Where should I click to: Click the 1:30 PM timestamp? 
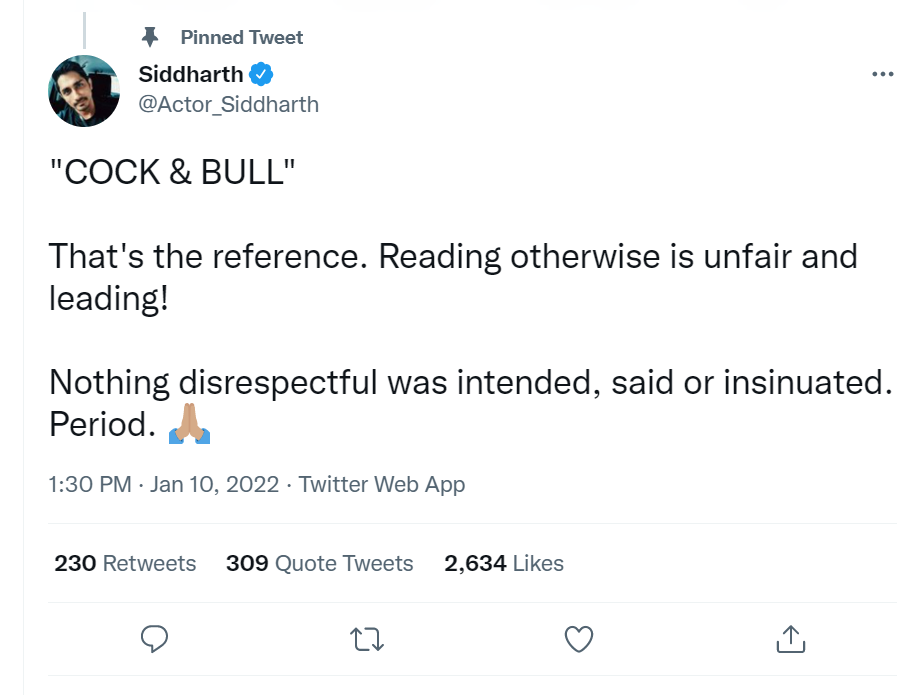[x=90, y=484]
